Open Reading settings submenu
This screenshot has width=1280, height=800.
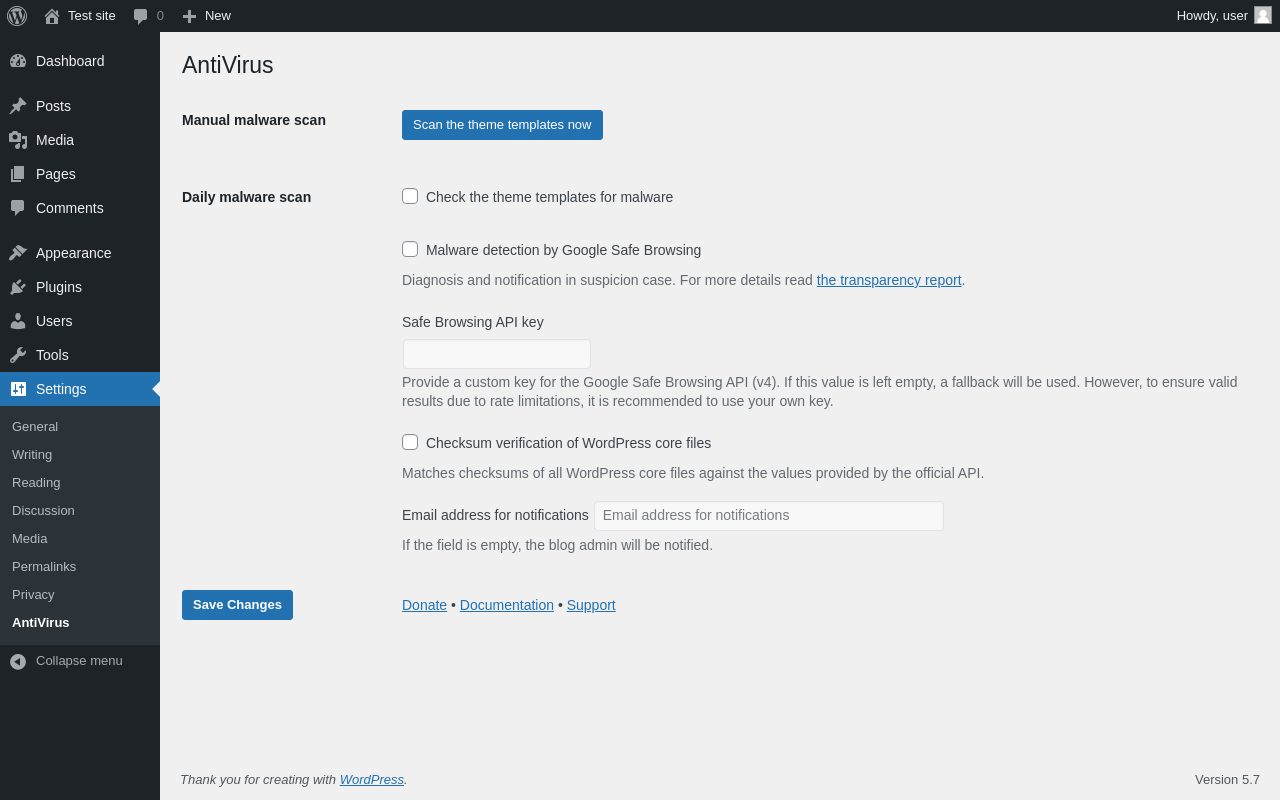tap(36, 482)
